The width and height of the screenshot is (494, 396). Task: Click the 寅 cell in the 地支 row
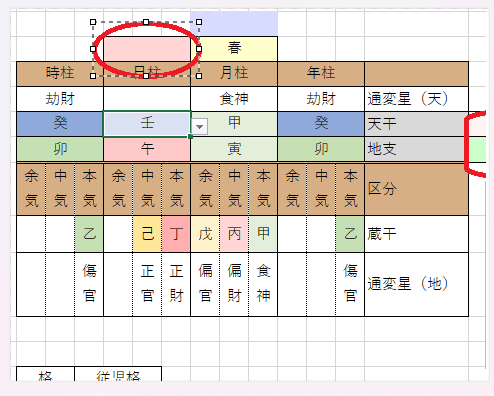(x=234, y=149)
